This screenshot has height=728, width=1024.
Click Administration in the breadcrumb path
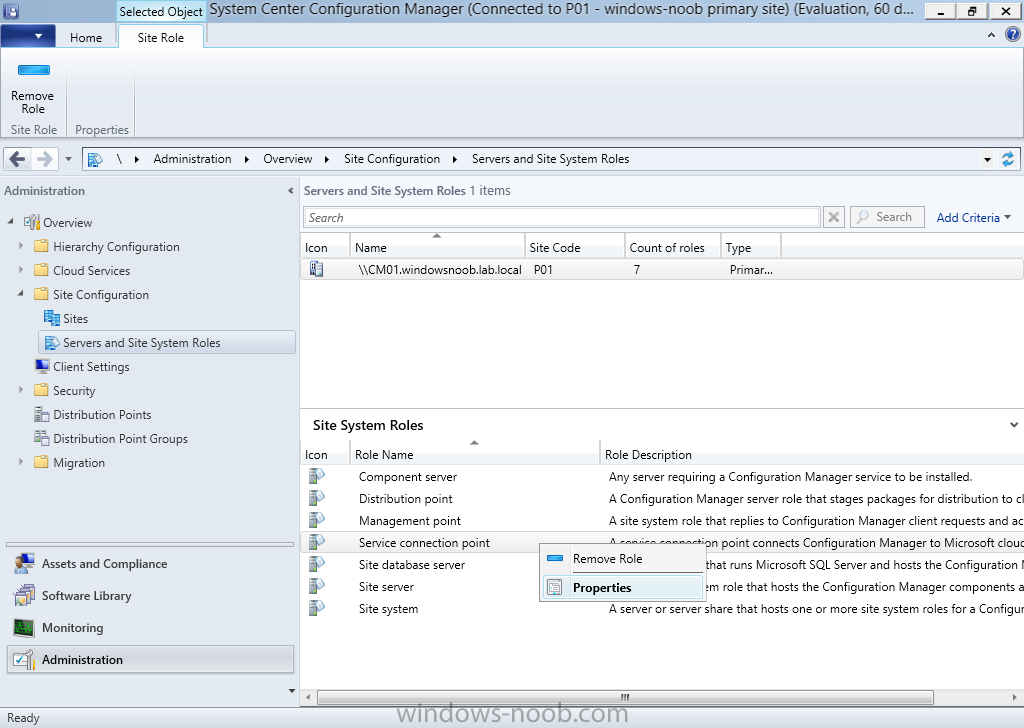click(192, 159)
